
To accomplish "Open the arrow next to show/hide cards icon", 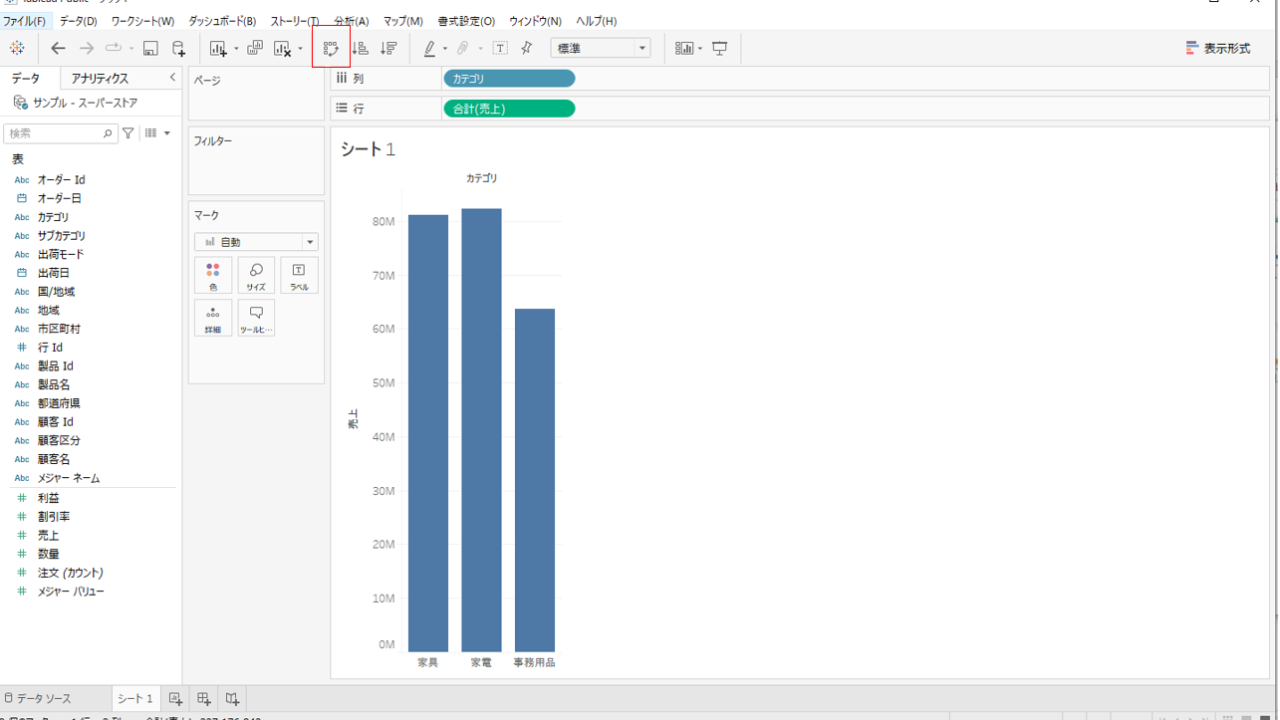I will point(700,48).
